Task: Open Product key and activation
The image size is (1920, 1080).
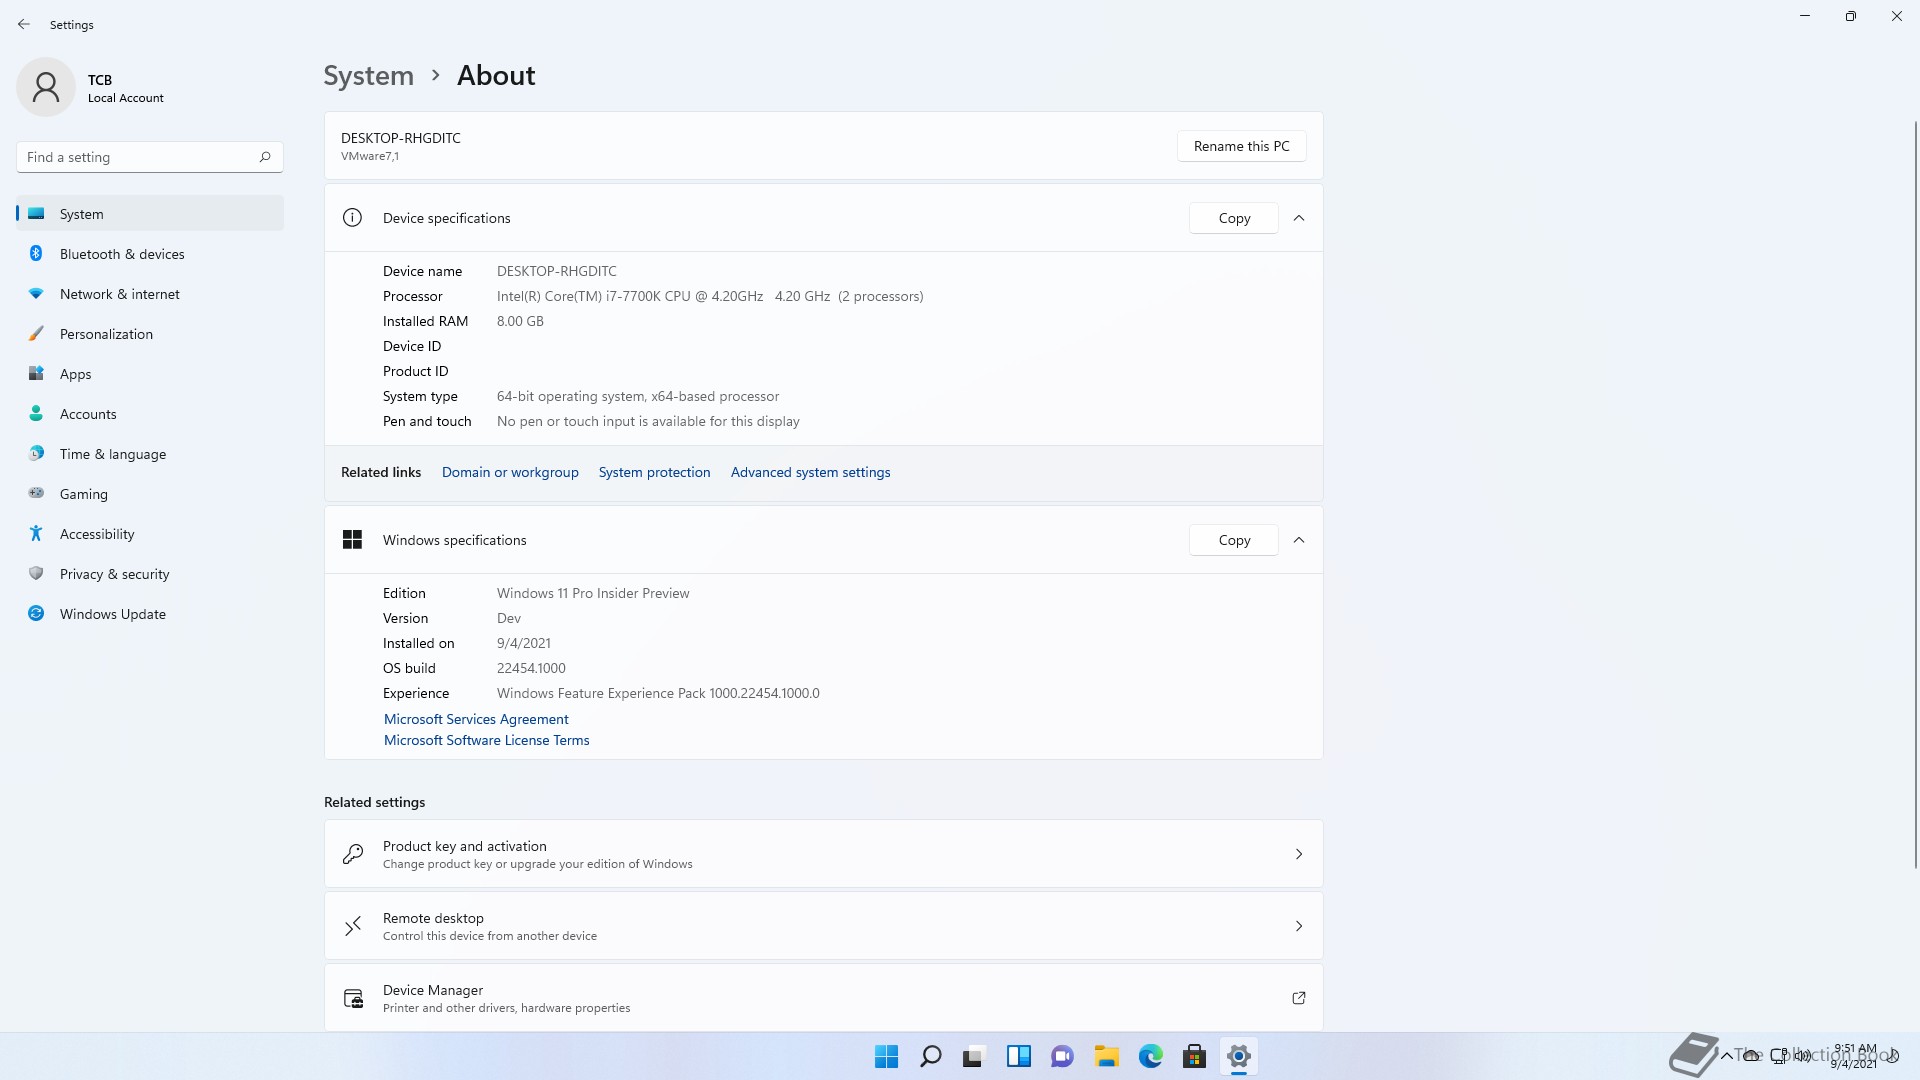Action: point(823,854)
